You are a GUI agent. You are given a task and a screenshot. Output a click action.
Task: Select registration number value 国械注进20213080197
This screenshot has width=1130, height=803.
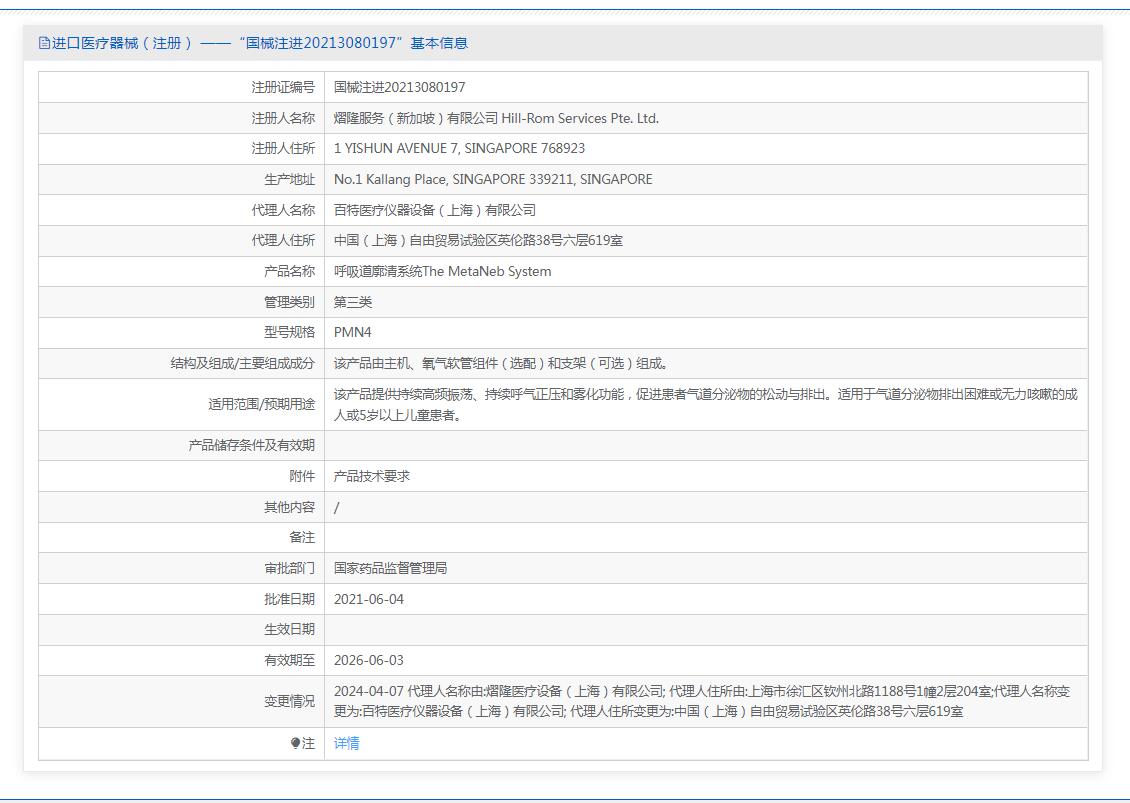click(399, 87)
